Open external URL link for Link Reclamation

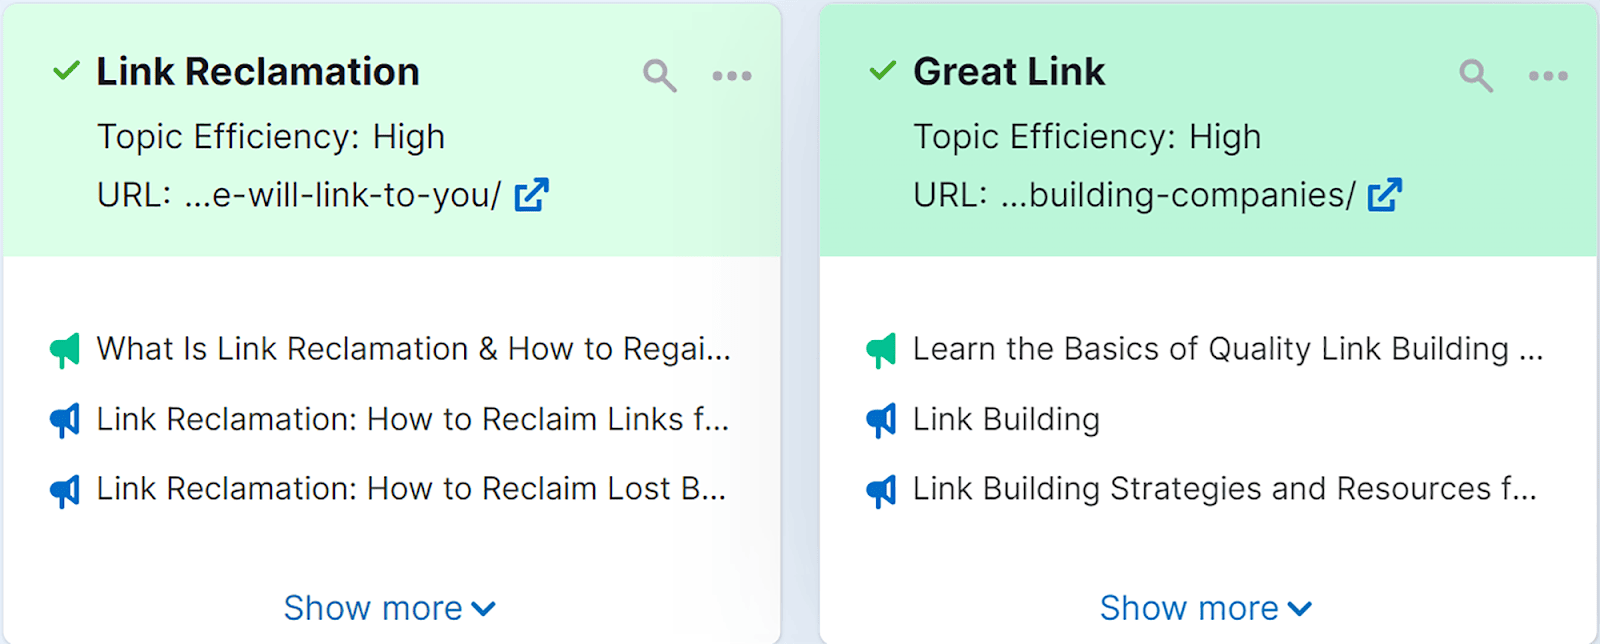tap(531, 195)
